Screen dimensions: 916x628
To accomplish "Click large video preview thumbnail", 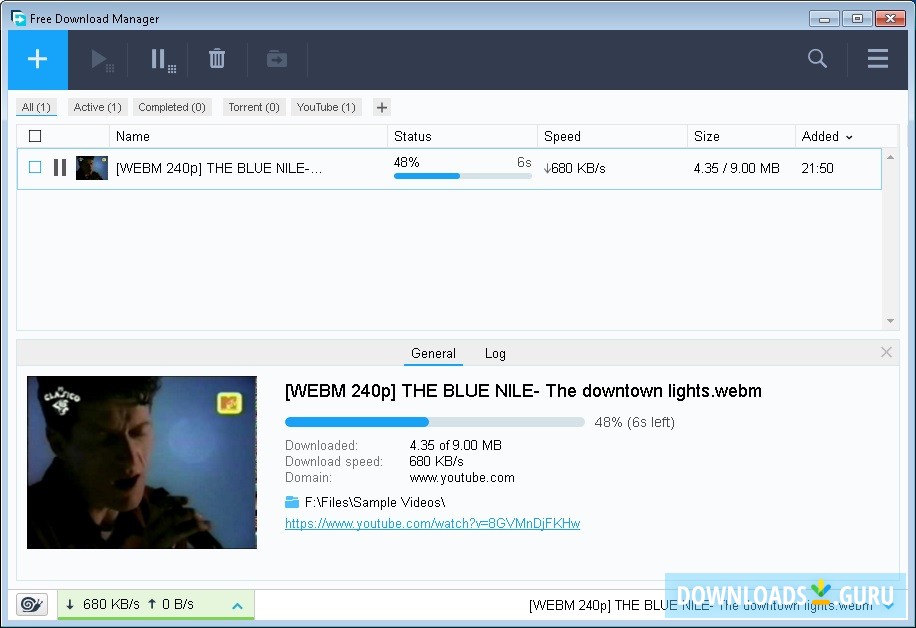I will click(x=142, y=462).
